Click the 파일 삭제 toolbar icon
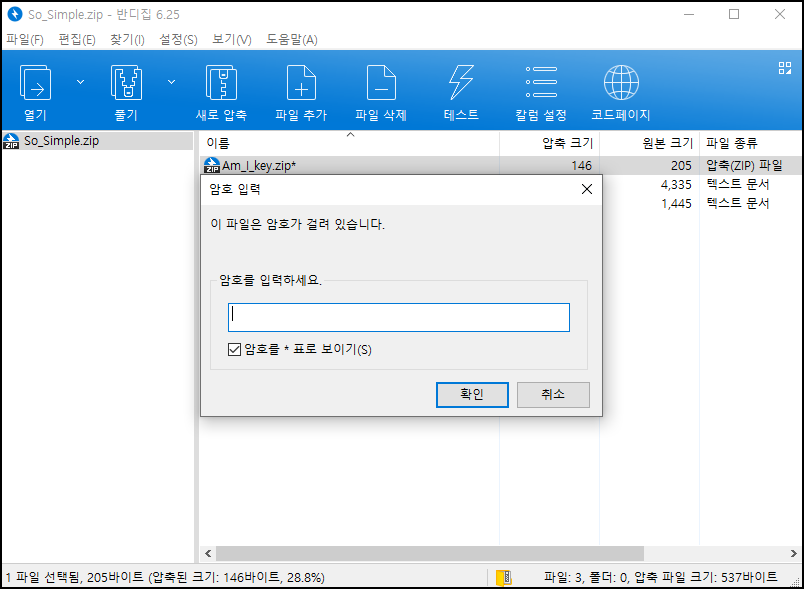The height and width of the screenshot is (589, 804). coord(381,83)
